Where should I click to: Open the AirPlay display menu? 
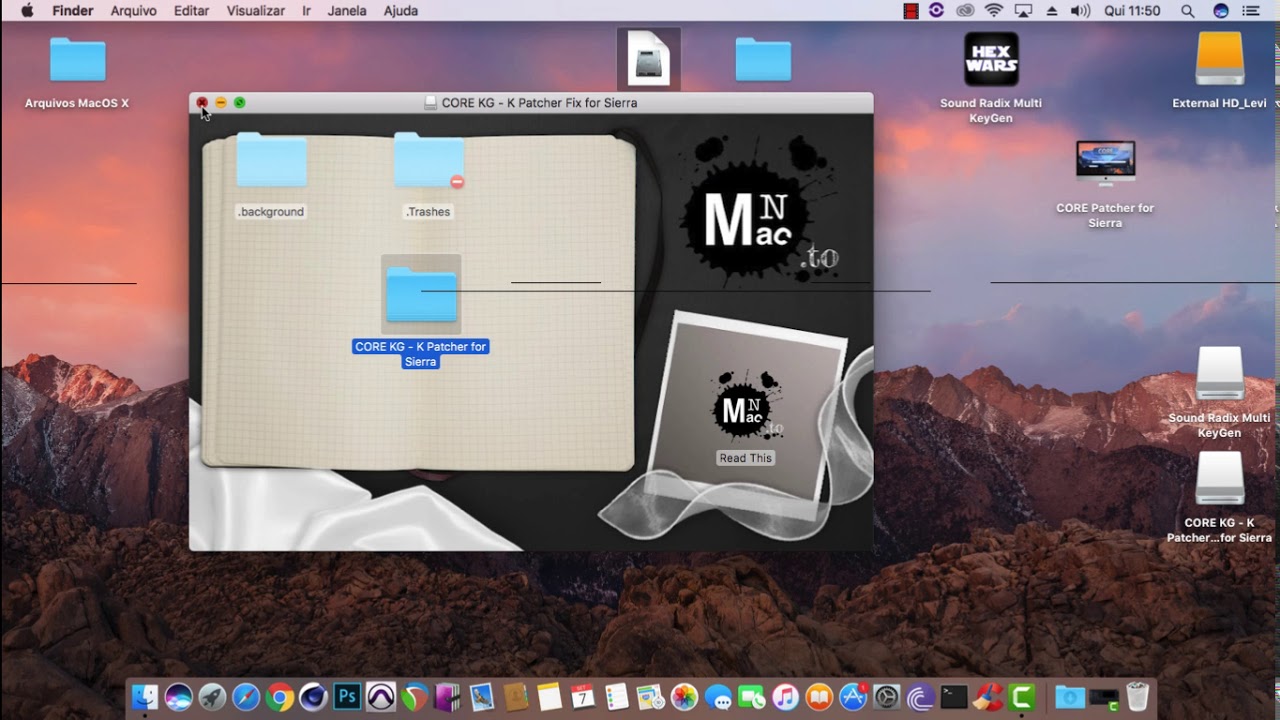click(1023, 11)
